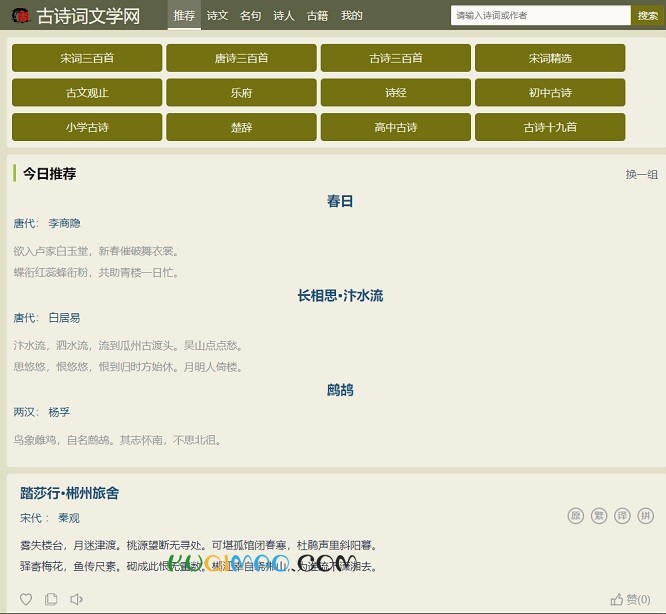Play poem audio with the speaker icon
This screenshot has height=614, width=666.
coord(76,599)
